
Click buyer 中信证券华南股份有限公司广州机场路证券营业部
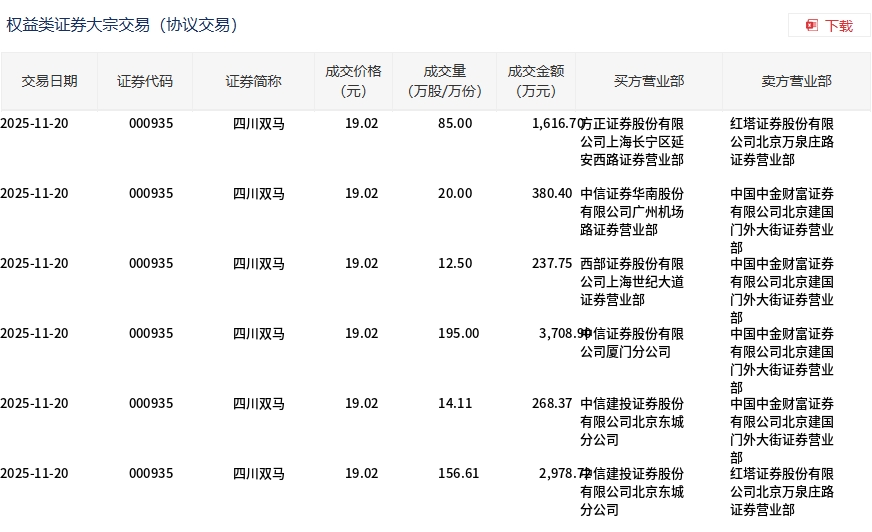pyautogui.click(x=632, y=212)
